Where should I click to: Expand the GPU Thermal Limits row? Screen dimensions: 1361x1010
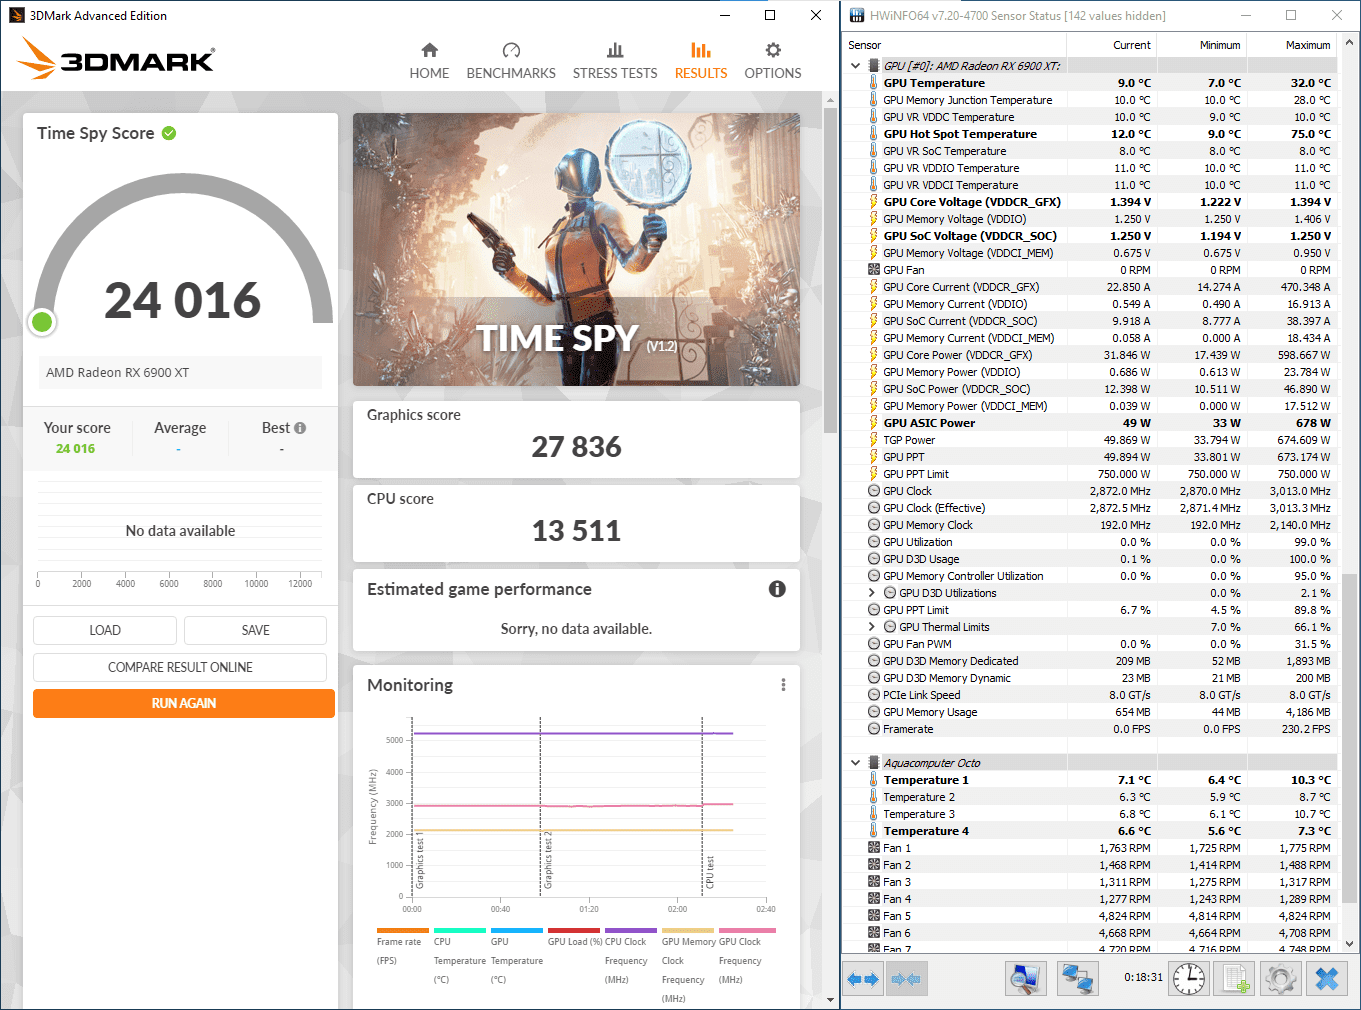(872, 627)
